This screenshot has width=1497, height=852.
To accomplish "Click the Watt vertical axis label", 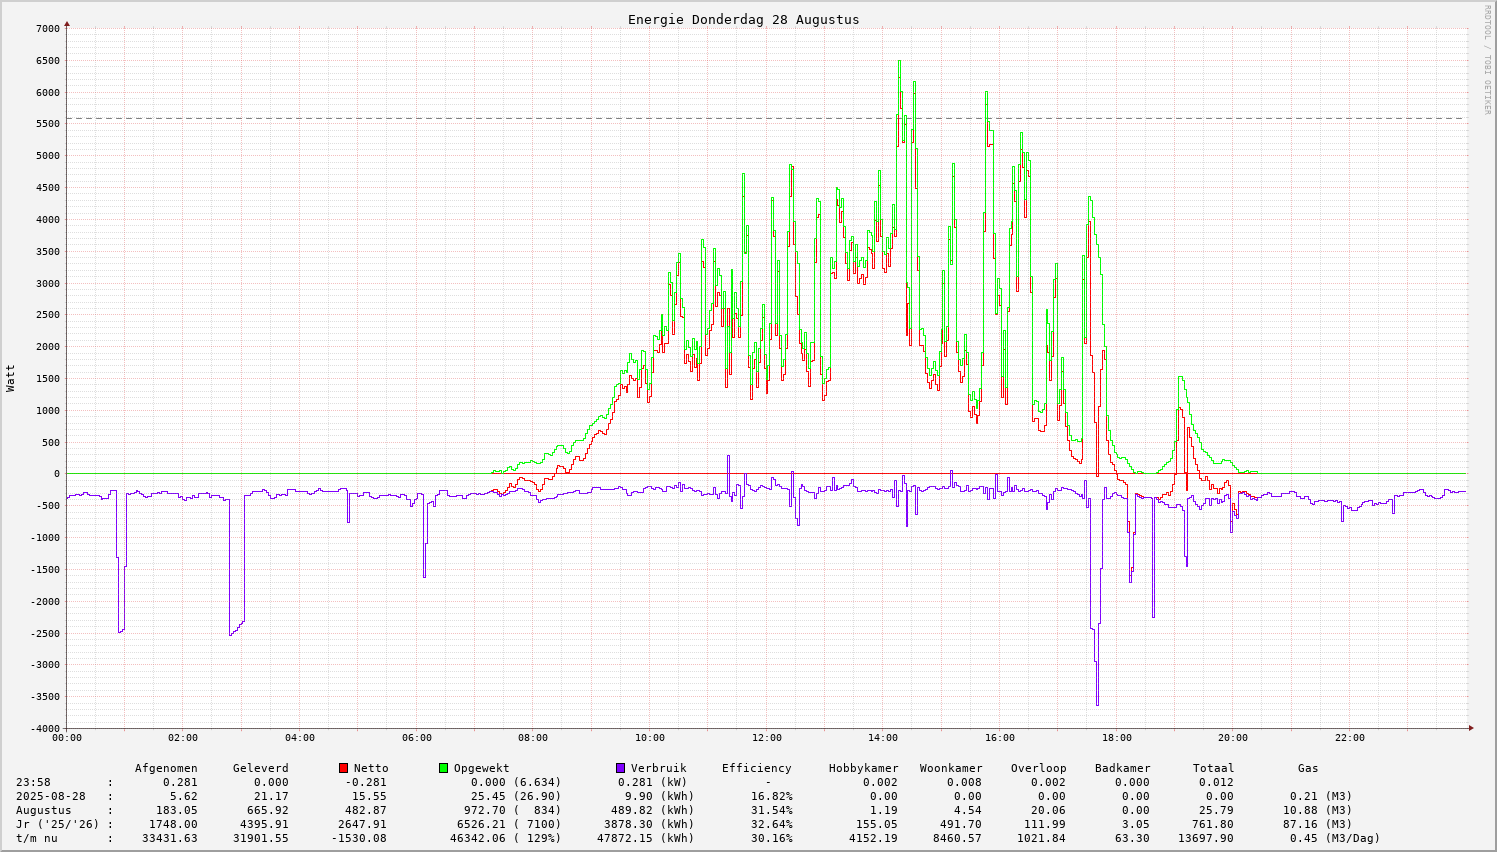I will click(11, 378).
